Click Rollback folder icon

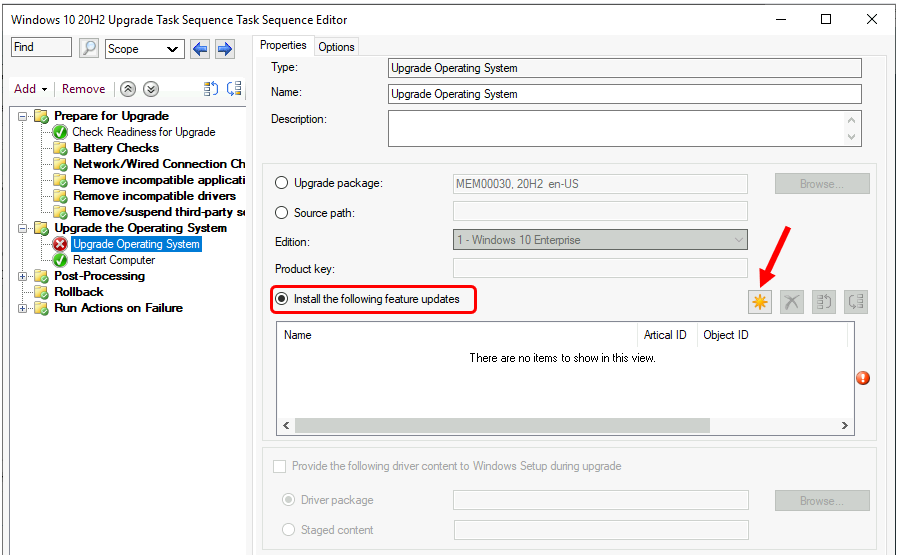(x=41, y=292)
